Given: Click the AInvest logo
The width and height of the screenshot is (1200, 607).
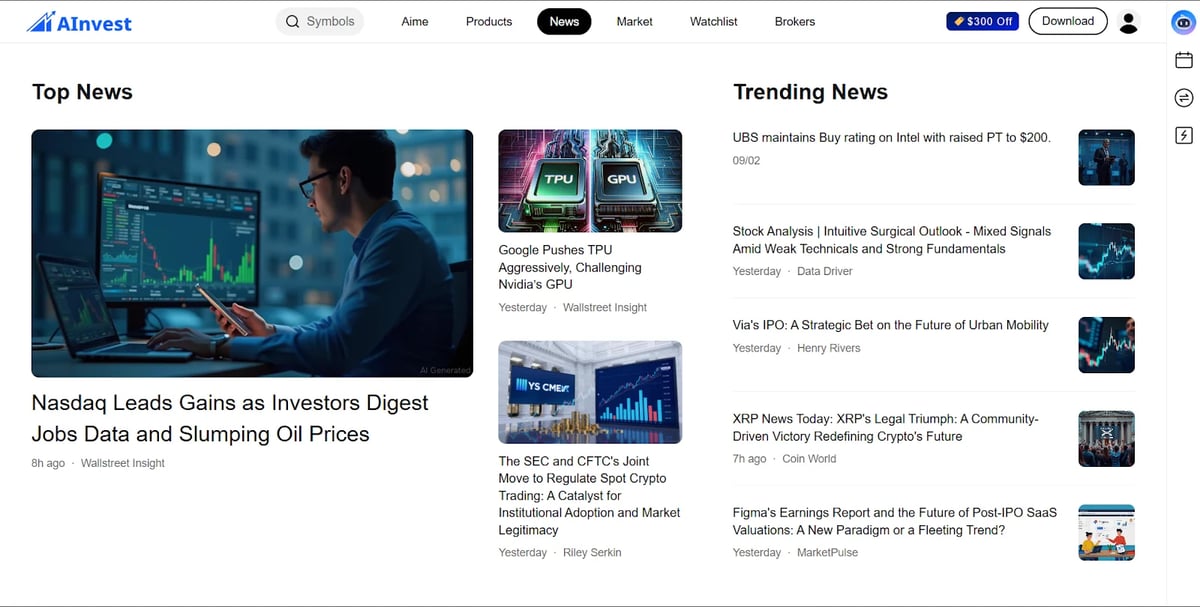Looking at the screenshot, I should 79,22.
